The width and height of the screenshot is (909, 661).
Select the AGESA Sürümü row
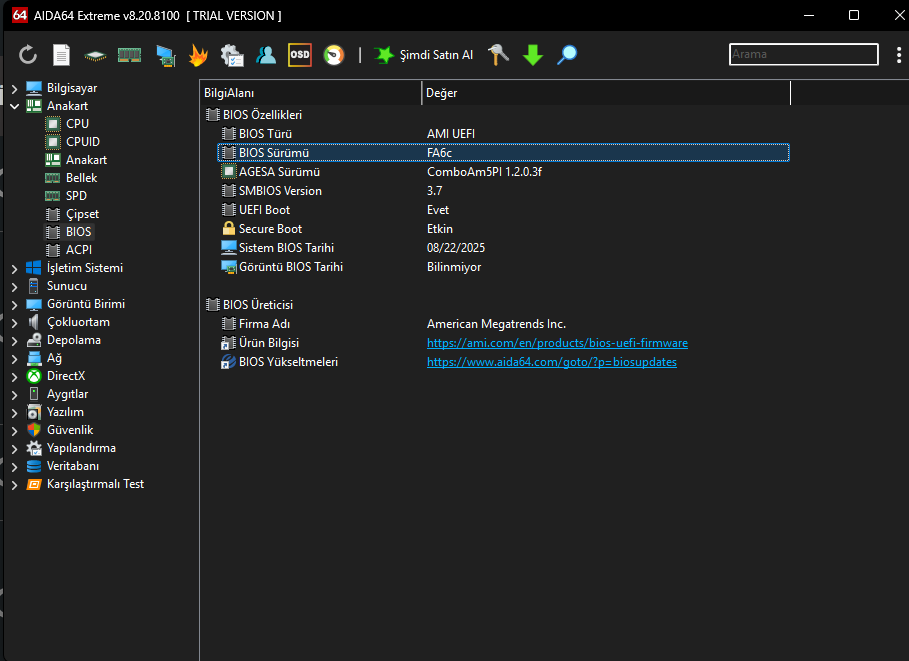coord(503,172)
